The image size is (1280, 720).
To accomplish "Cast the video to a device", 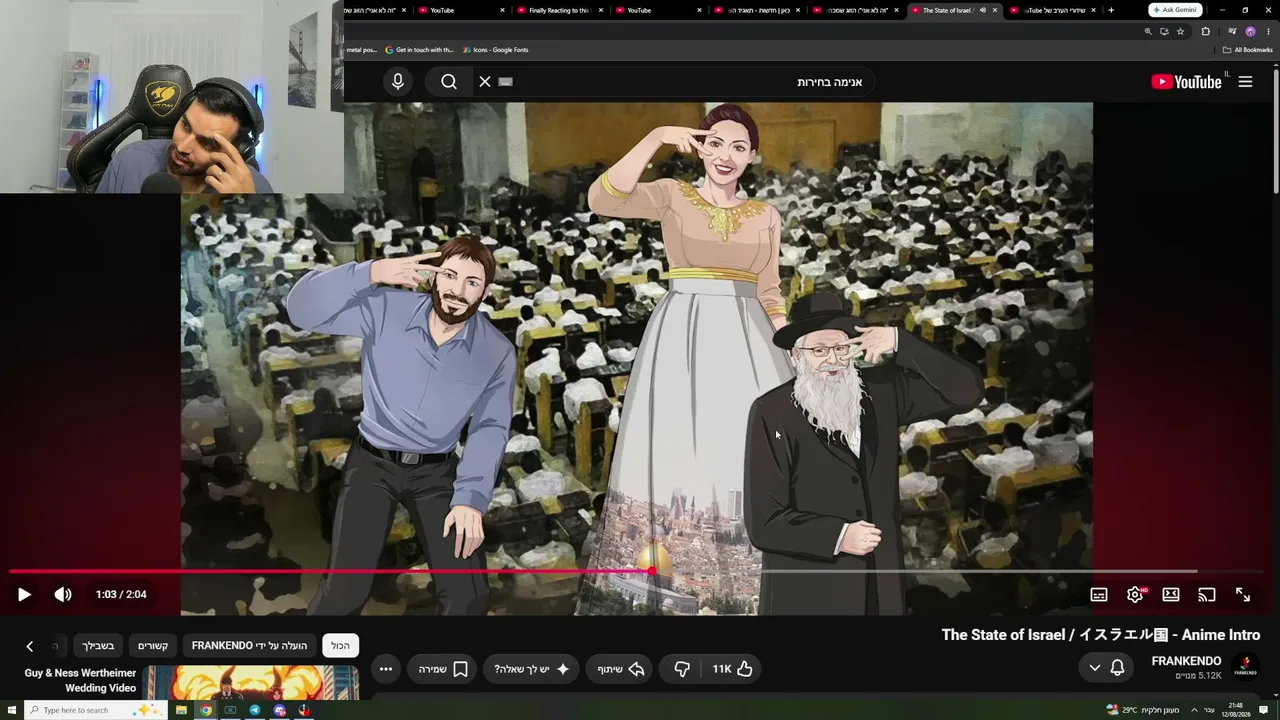I will [x=1207, y=595].
